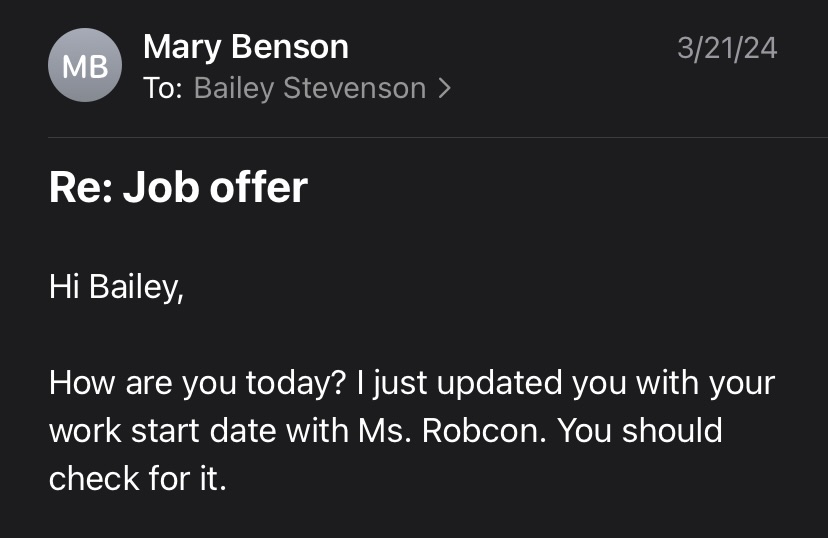Open sender name Mary Benson
The image size is (828, 538).
coord(246,48)
